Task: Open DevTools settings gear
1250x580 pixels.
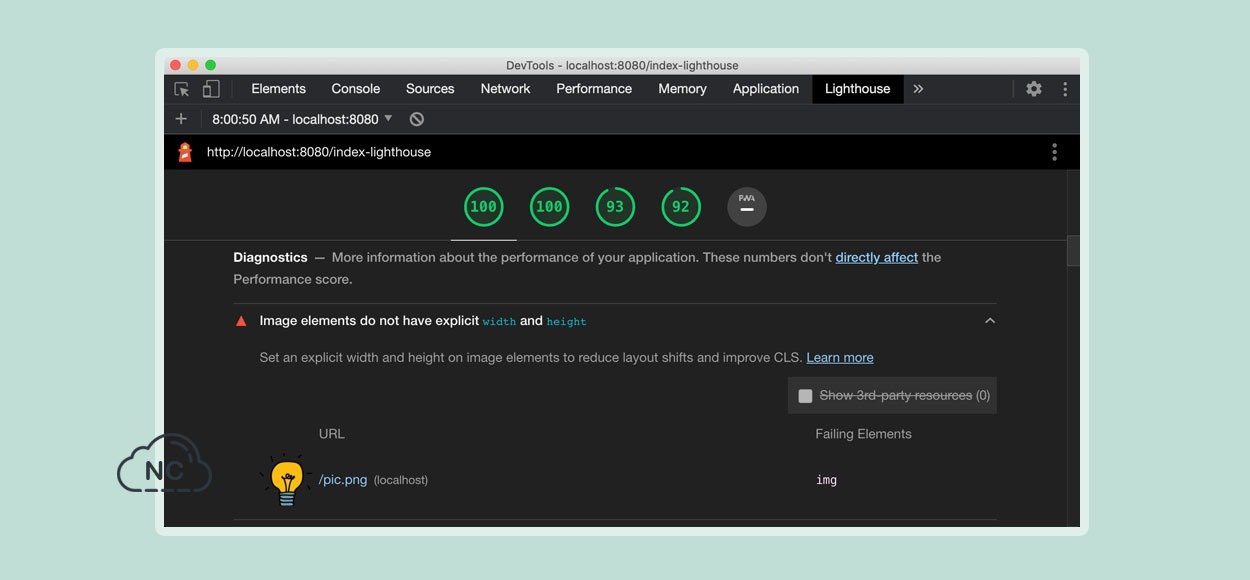Action: click(1034, 89)
